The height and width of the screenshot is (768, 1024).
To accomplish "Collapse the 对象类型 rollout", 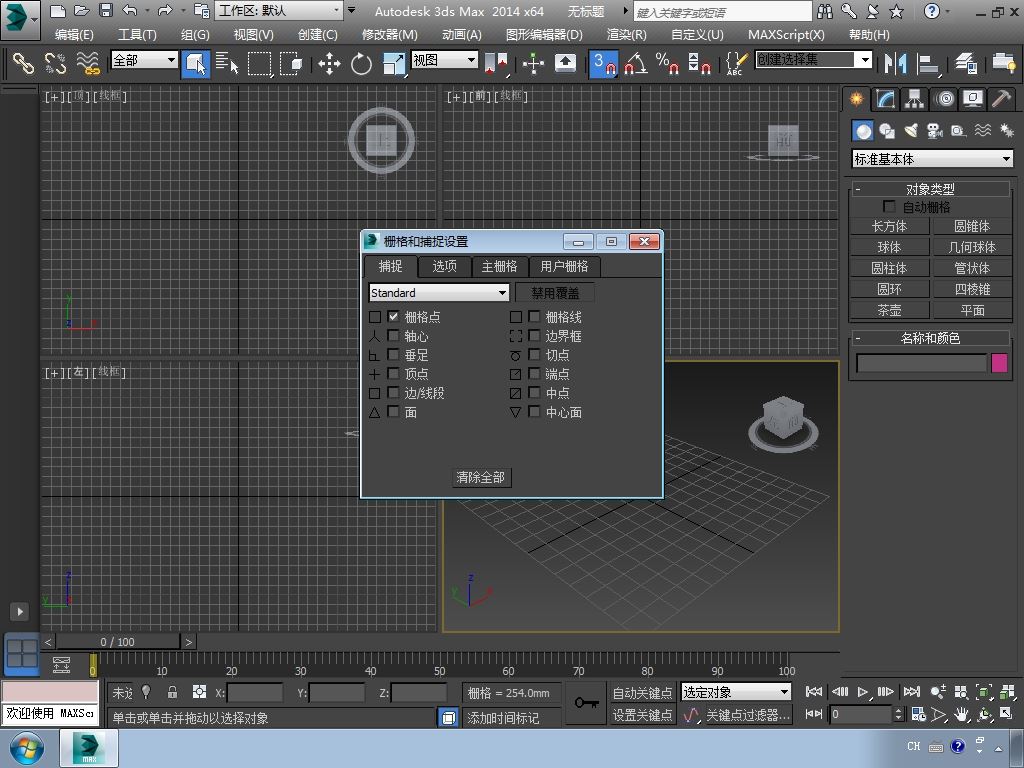I will (931, 189).
